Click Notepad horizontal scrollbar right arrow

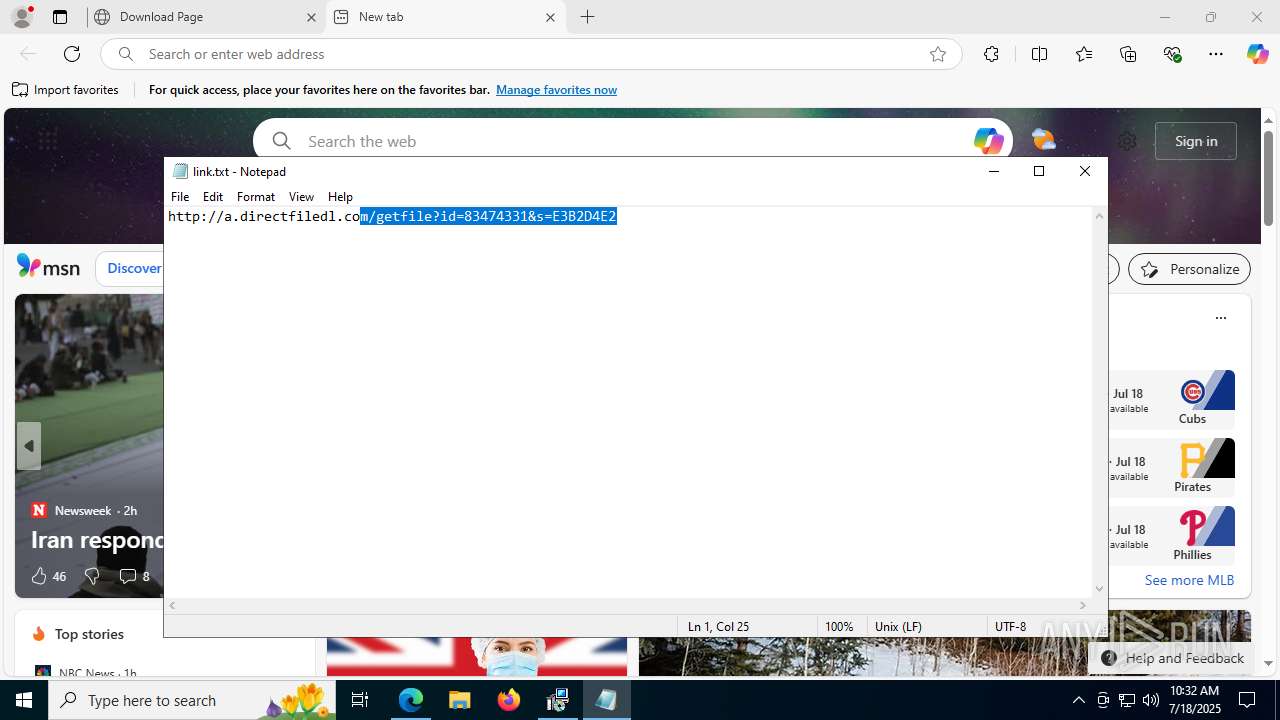click(1083, 605)
